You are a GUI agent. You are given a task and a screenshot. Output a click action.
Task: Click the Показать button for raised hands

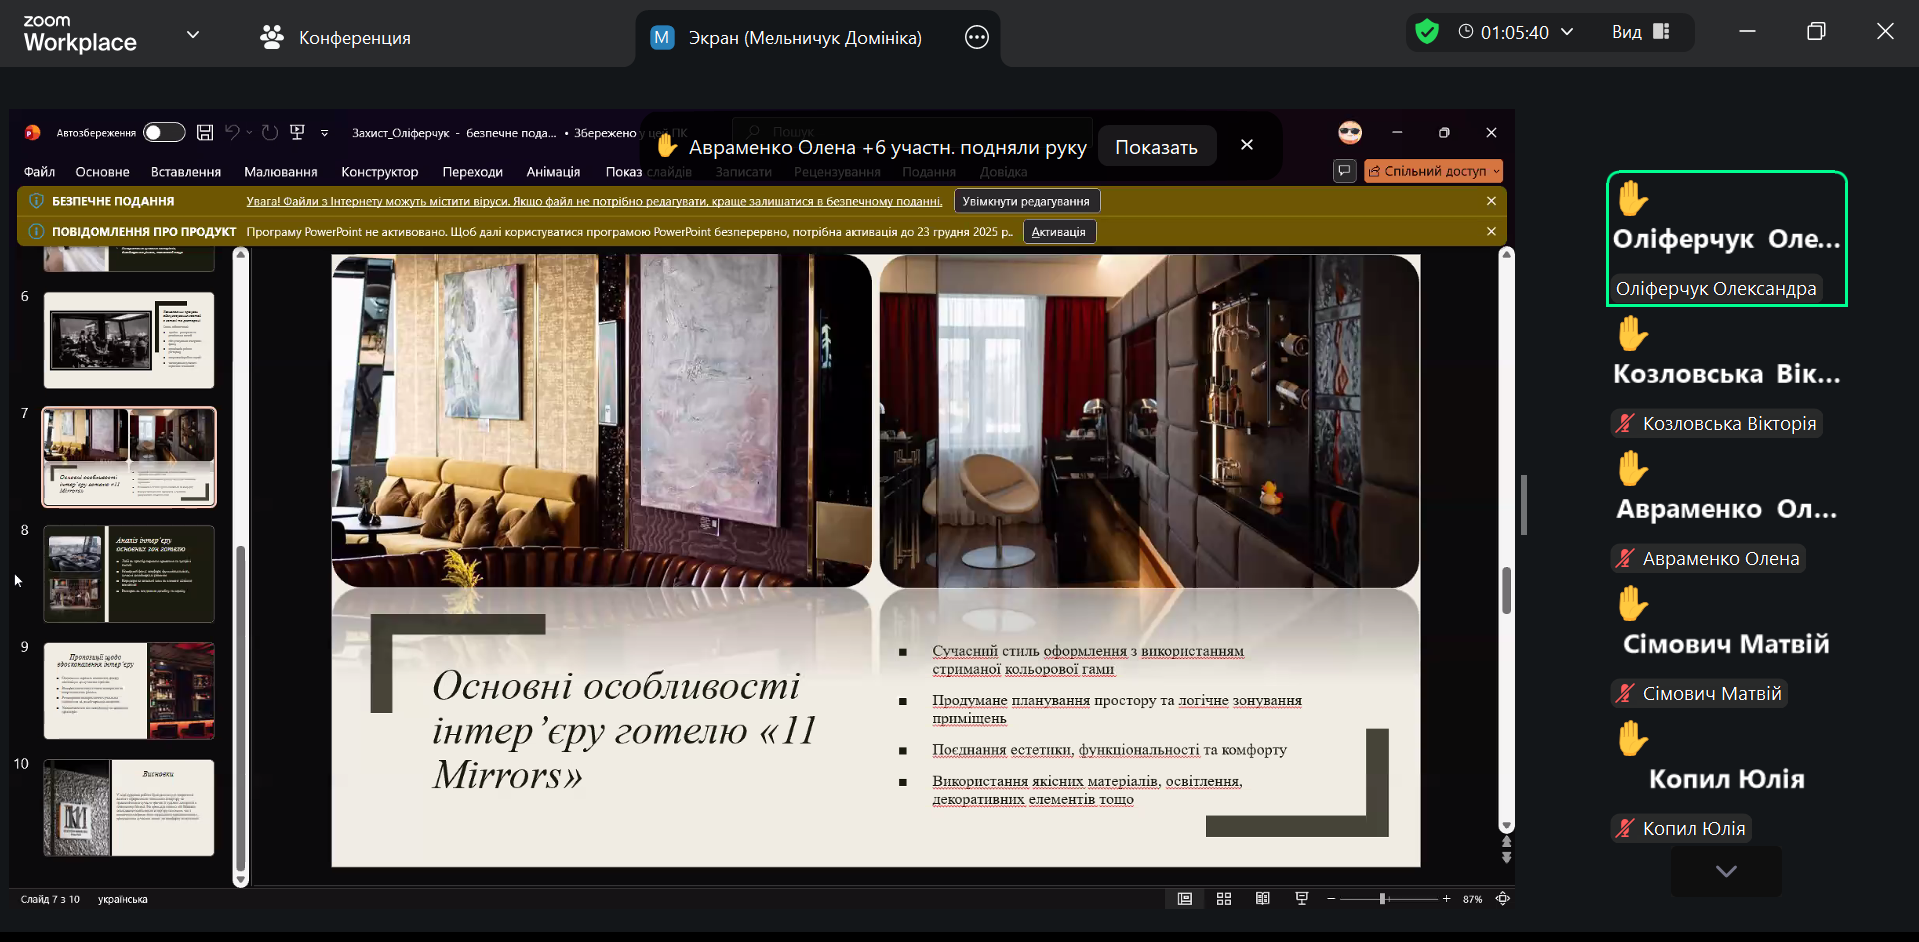coord(1156,147)
